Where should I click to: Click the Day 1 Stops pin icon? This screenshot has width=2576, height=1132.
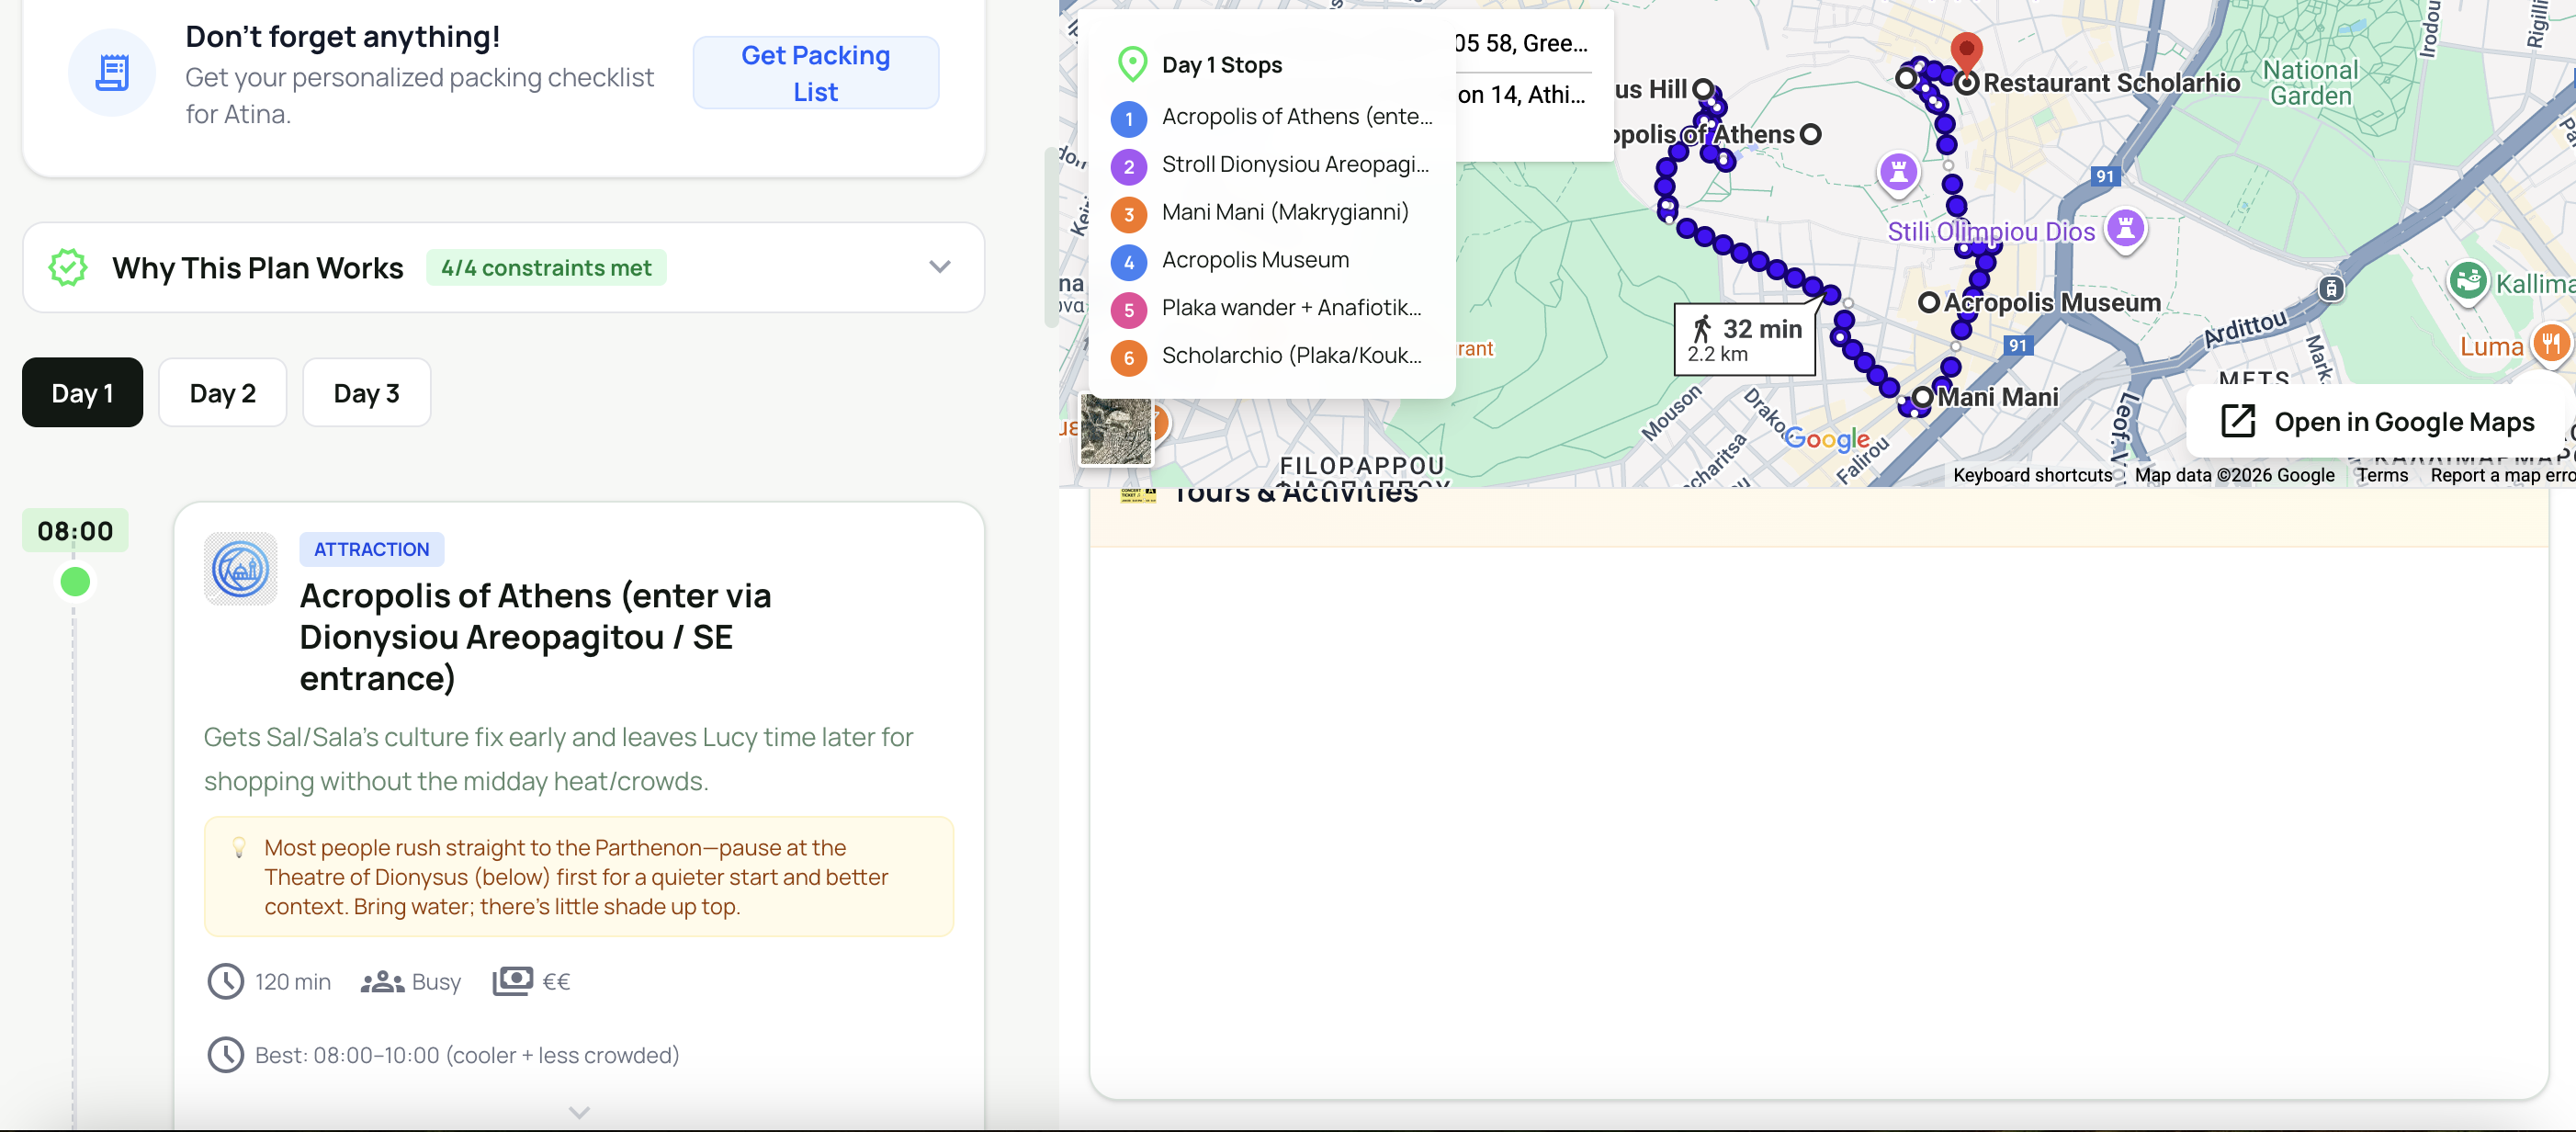pos(1131,64)
